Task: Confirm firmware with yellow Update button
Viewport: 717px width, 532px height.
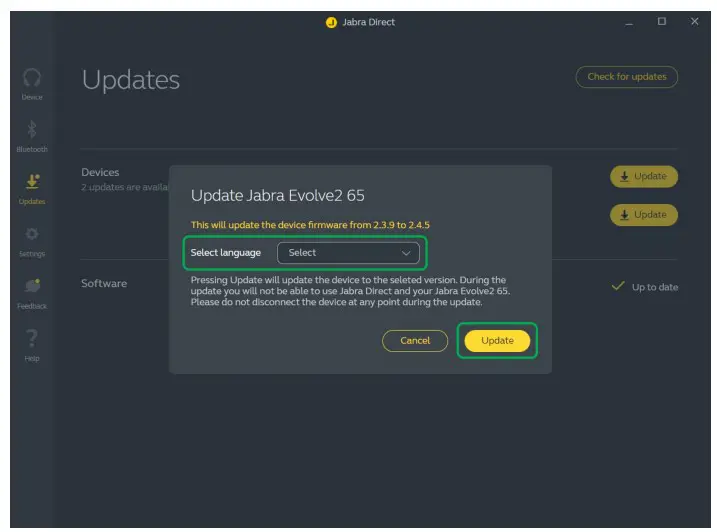Action: pyautogui.click(x=497, y=341)
